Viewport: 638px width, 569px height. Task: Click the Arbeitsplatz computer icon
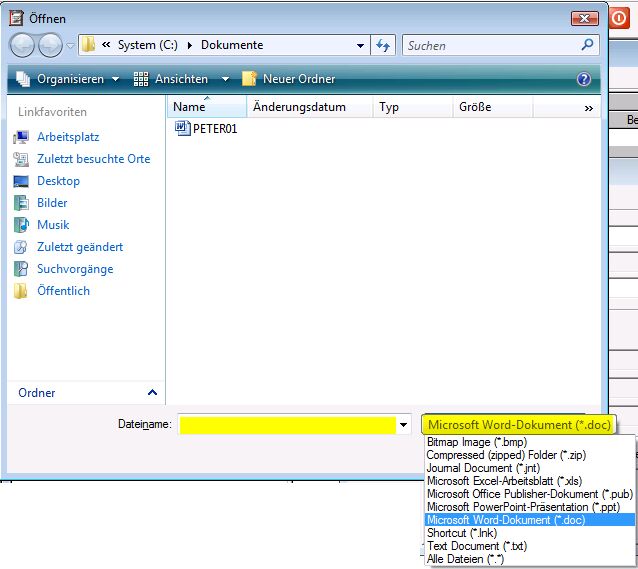pos(21,137)
